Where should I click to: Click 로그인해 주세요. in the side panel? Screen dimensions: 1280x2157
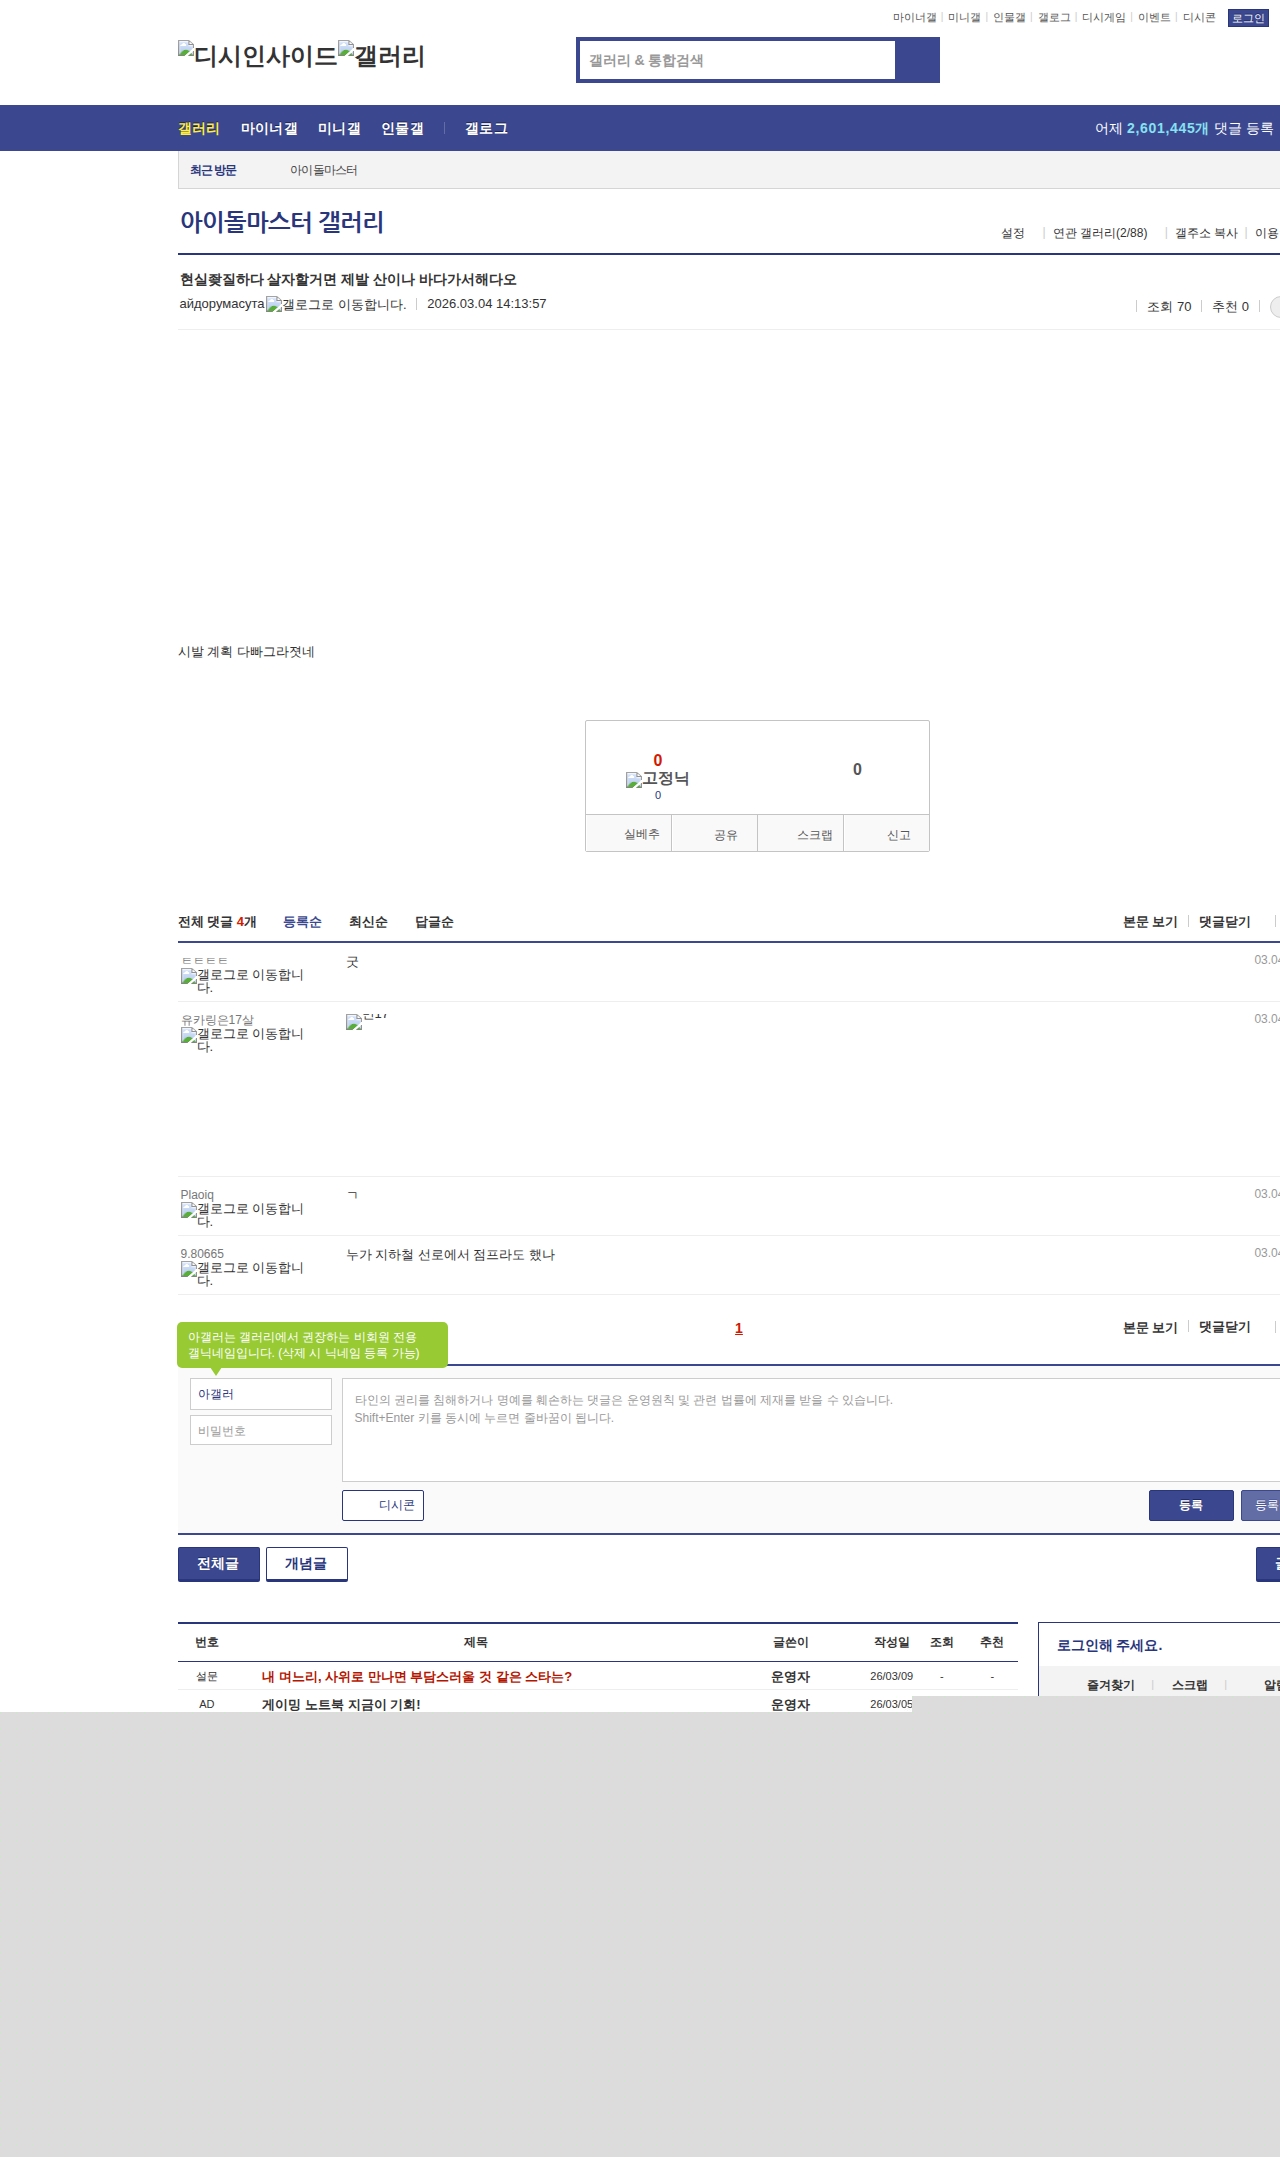click(x=1109, y=1646)
